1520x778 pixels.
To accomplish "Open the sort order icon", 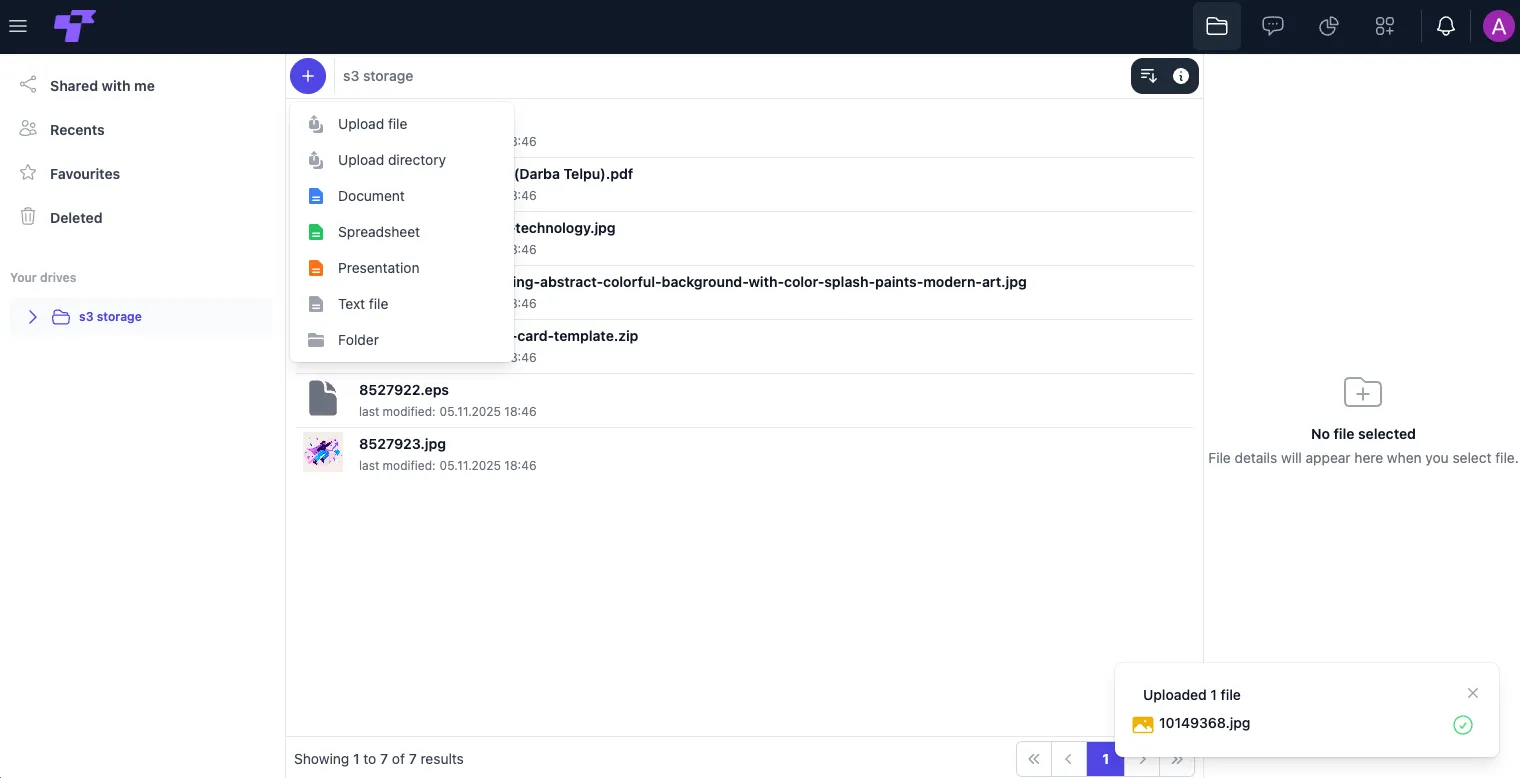I will click(1149, 76).
